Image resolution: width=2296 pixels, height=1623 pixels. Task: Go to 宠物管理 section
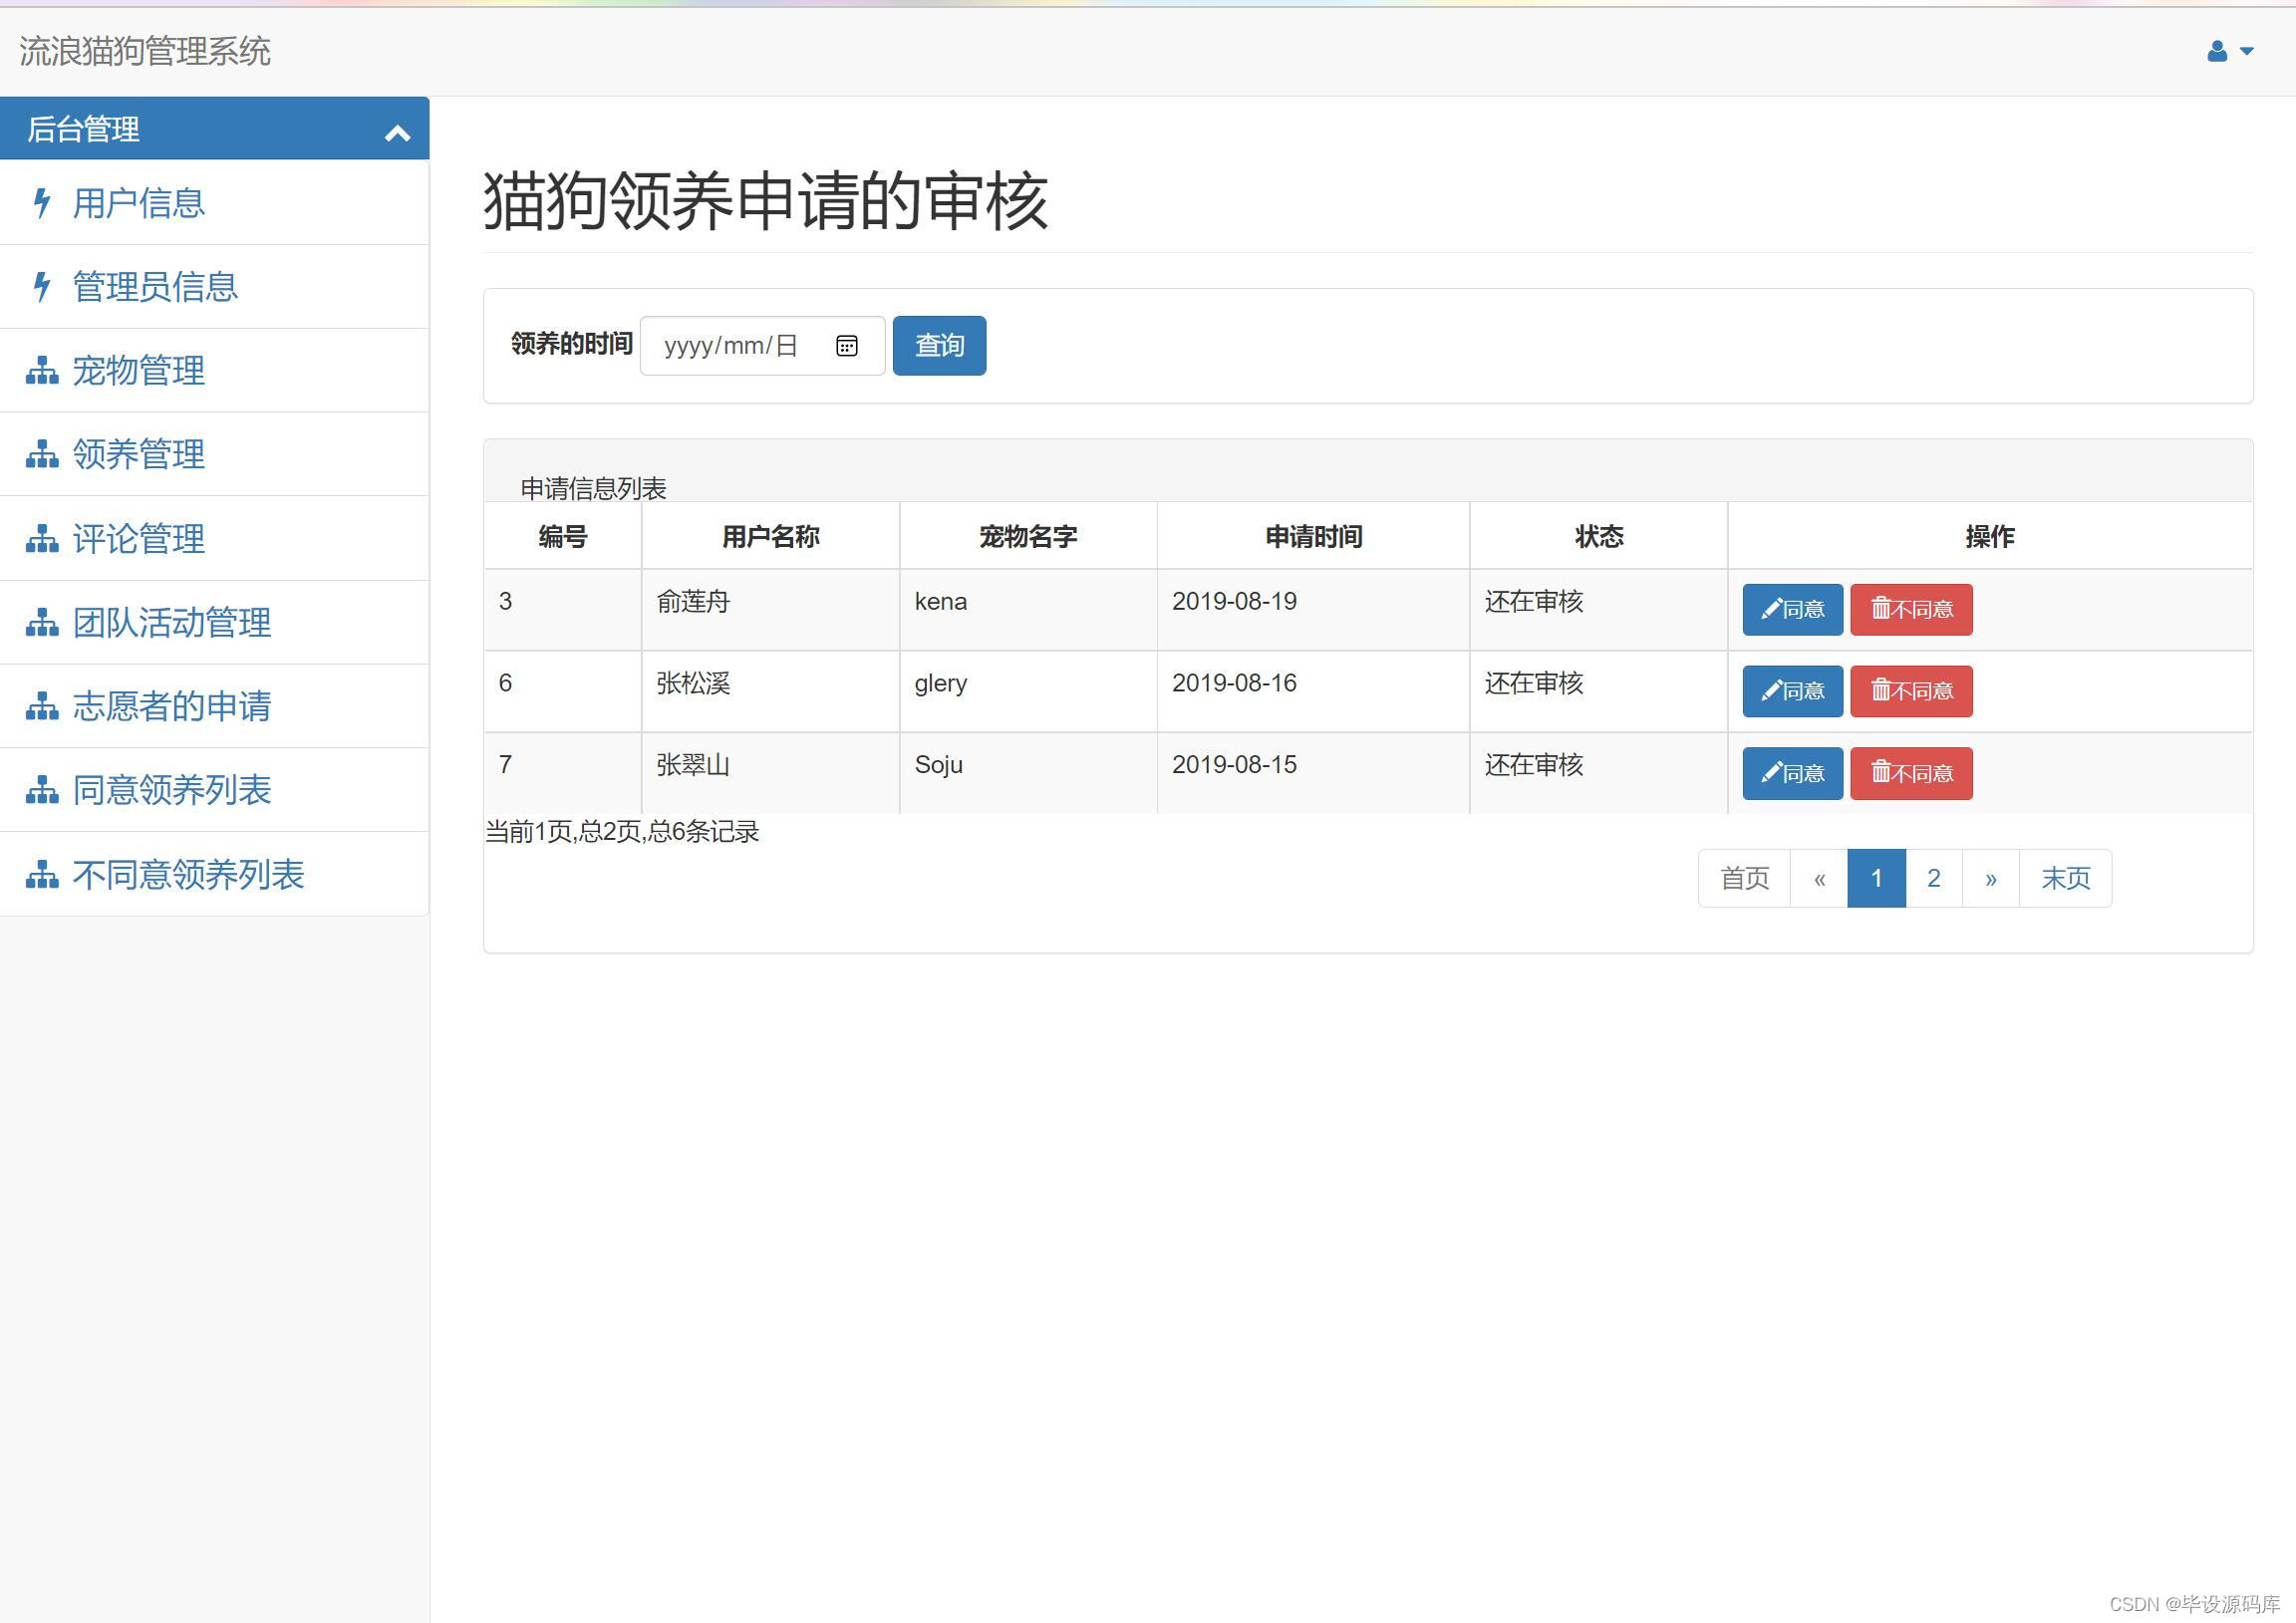click(214, 371)
